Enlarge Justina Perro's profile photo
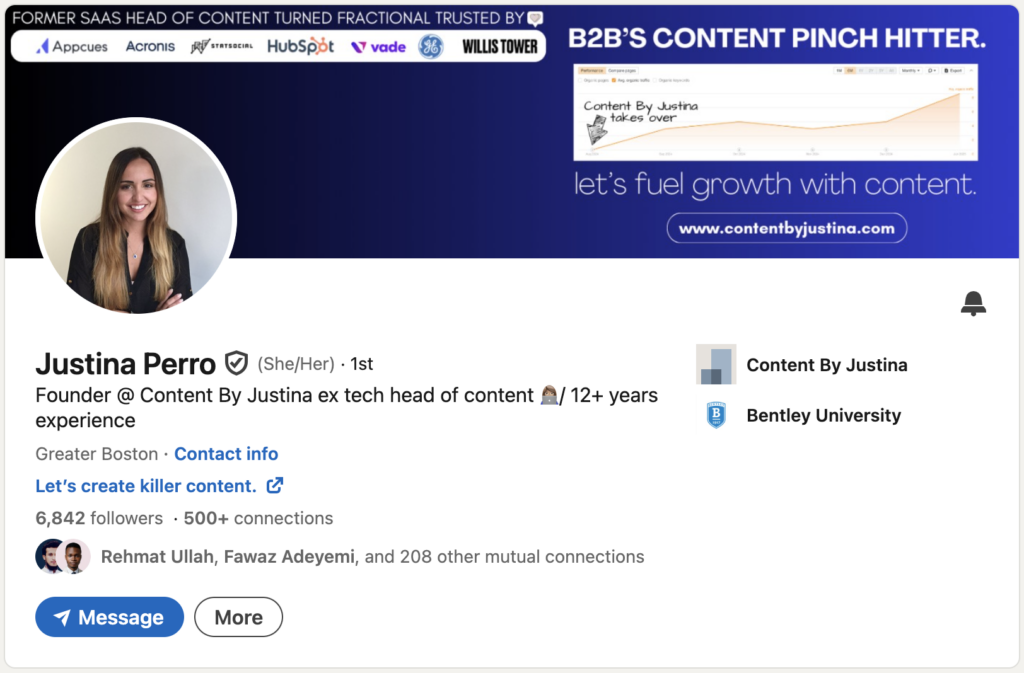This screenshot has height=673, width=1024. pos(135,217)
